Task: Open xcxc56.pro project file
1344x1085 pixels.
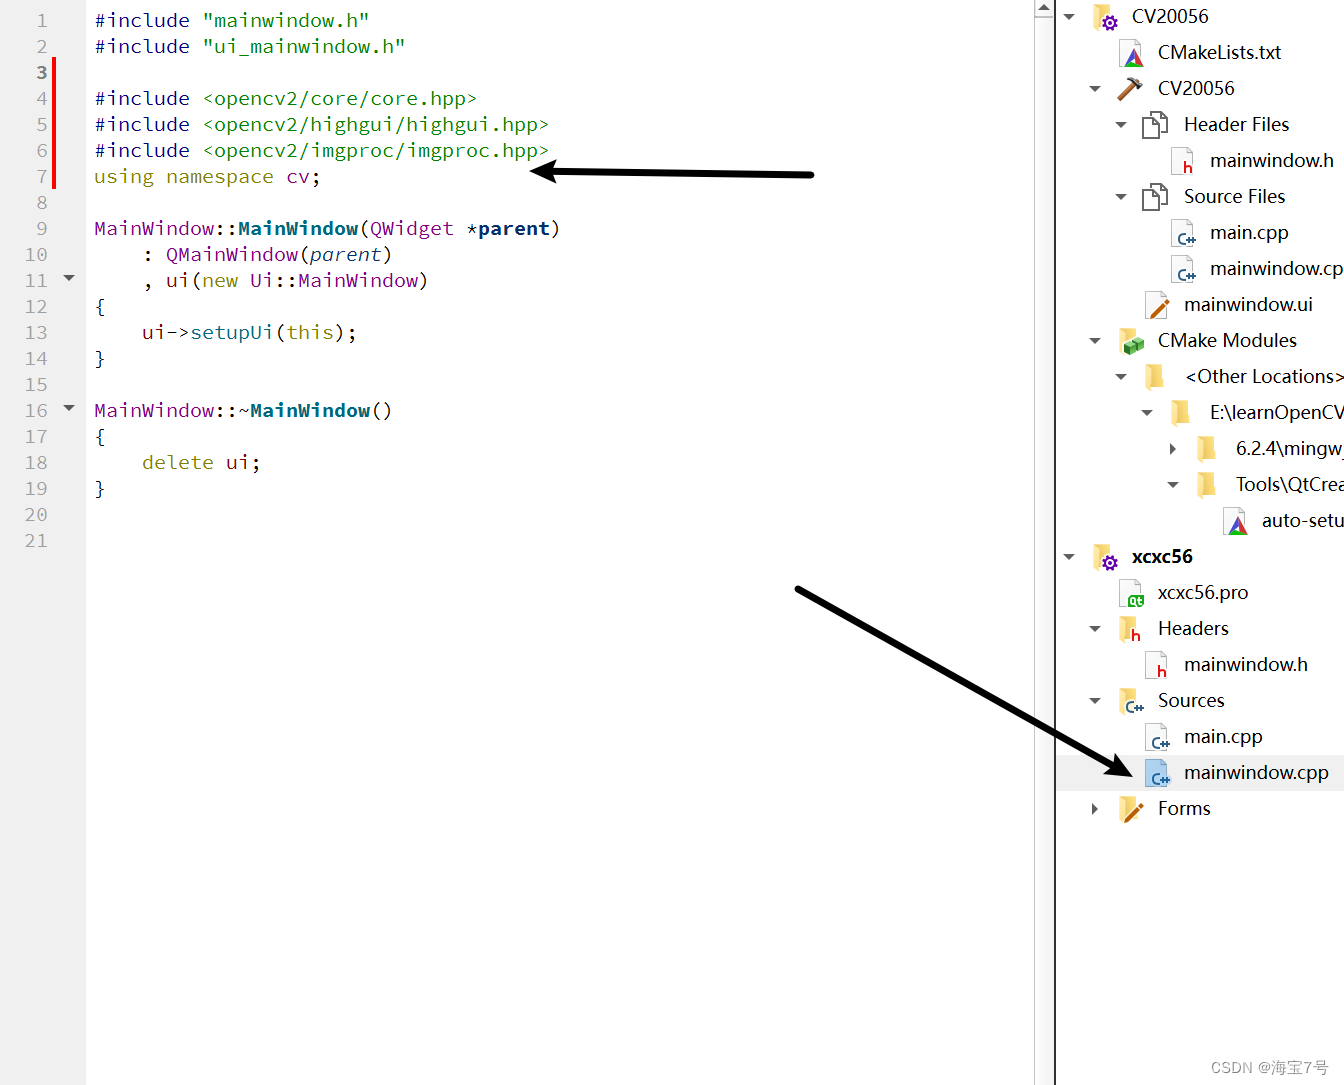Action: [x=1203, y=593]
